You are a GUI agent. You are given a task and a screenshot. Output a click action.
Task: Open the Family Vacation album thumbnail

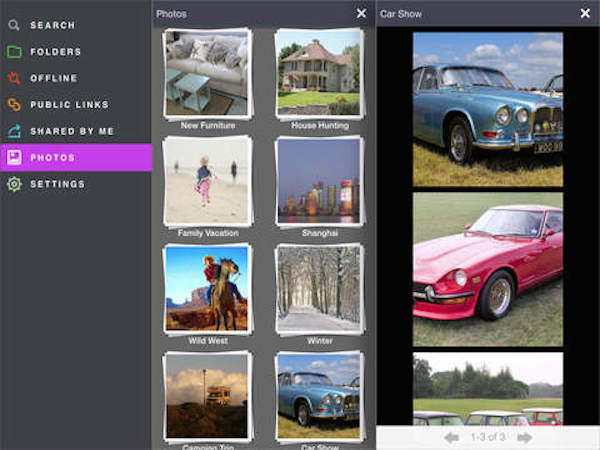(207, 181)
